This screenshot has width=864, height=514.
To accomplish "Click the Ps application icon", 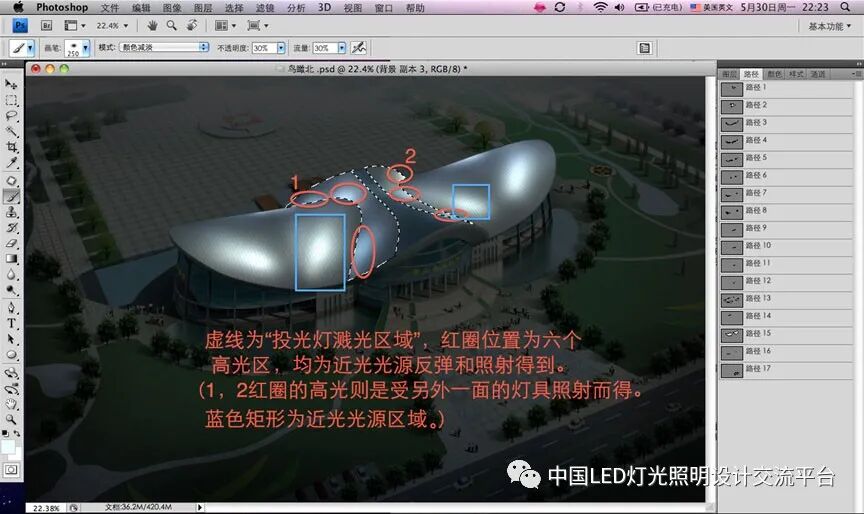I will coord(20,25).
